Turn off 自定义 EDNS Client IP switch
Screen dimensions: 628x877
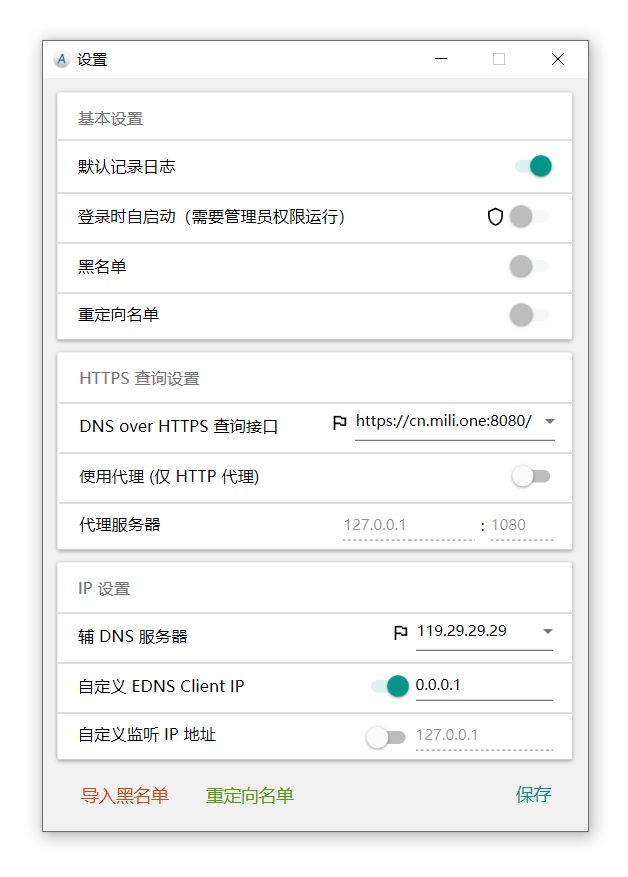coord(389,686)
